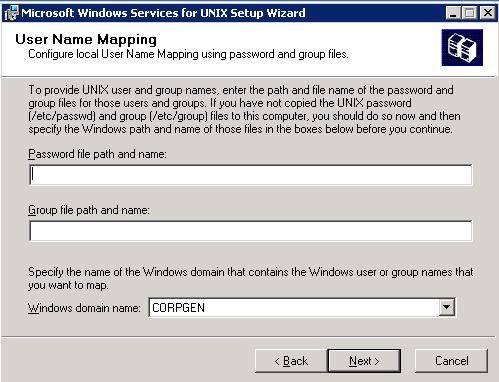
Task: Click the server computers graphic in header
Action: coord(462,47)
